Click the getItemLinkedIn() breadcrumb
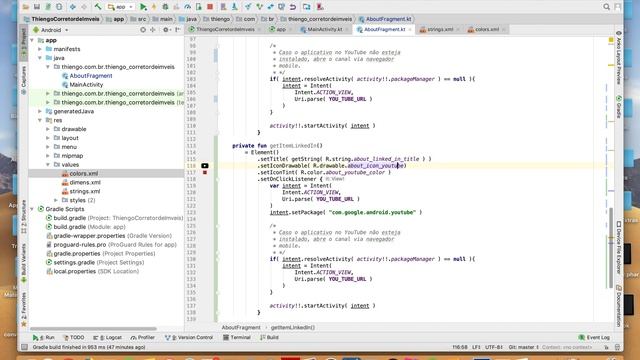 click(x=293, y=327)
